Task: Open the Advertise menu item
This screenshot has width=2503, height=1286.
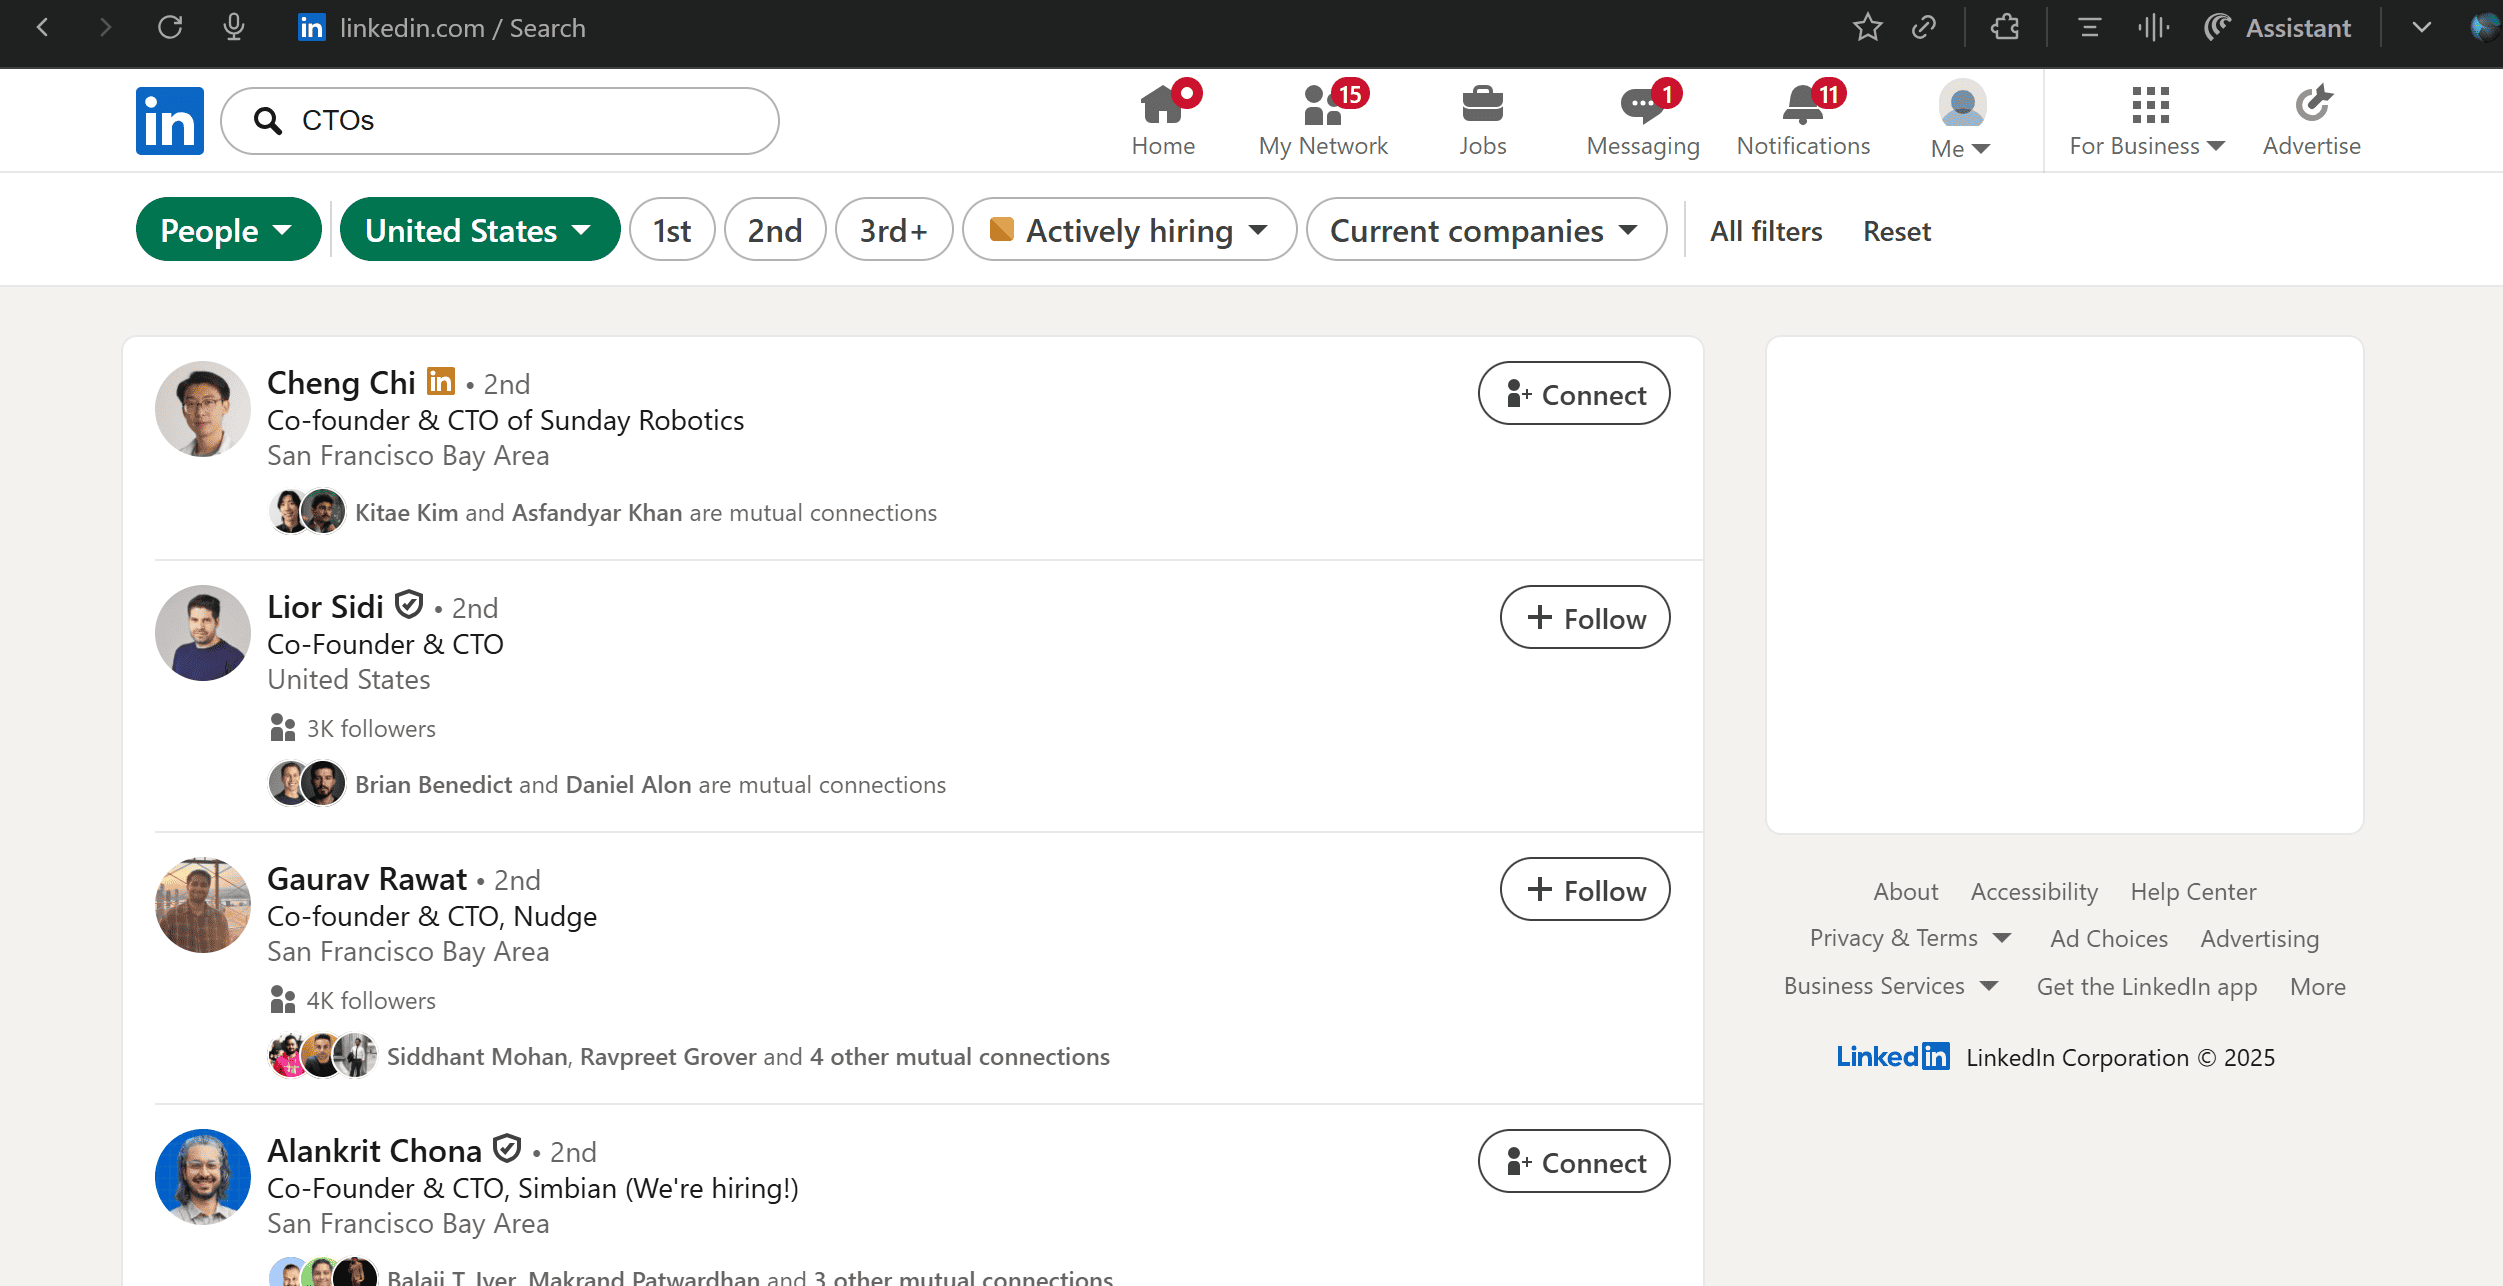Action: [x=2311, y=120]
